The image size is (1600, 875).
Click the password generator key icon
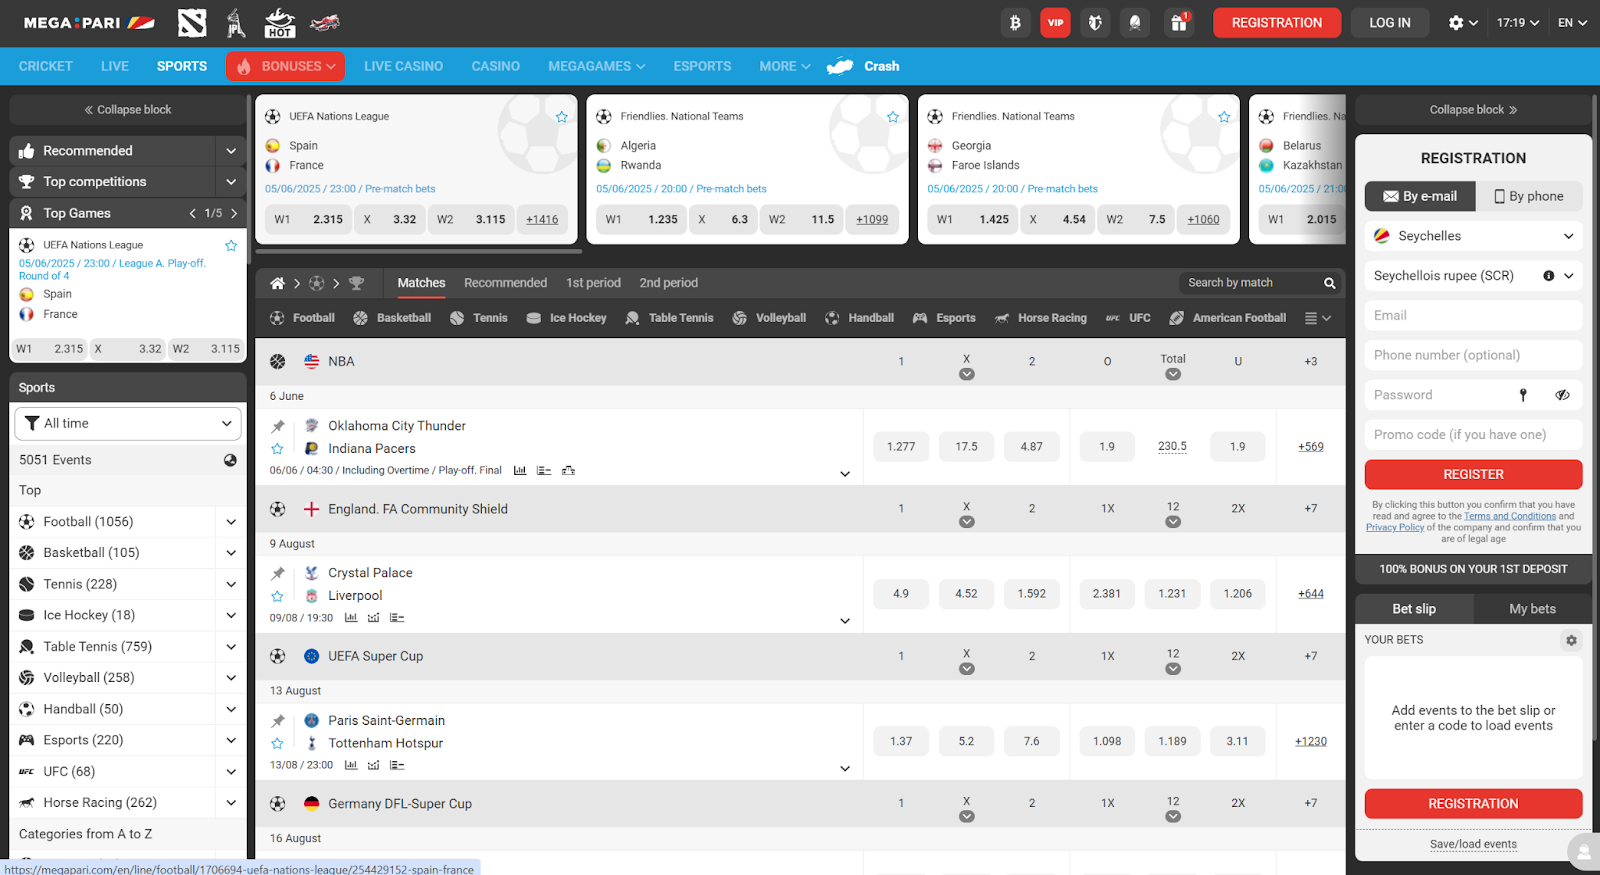(x=1523, y=395)
